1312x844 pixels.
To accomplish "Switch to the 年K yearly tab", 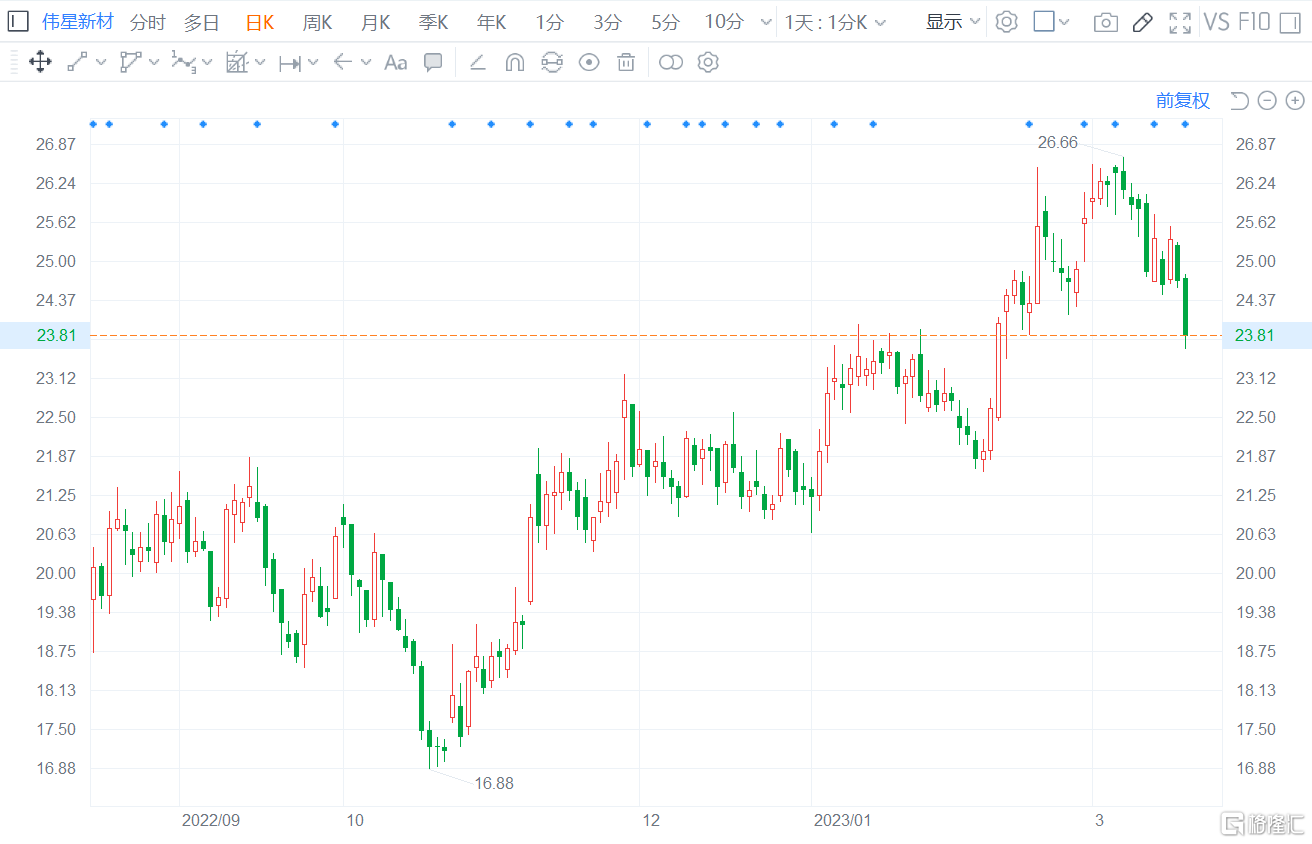I will [491, 22].
